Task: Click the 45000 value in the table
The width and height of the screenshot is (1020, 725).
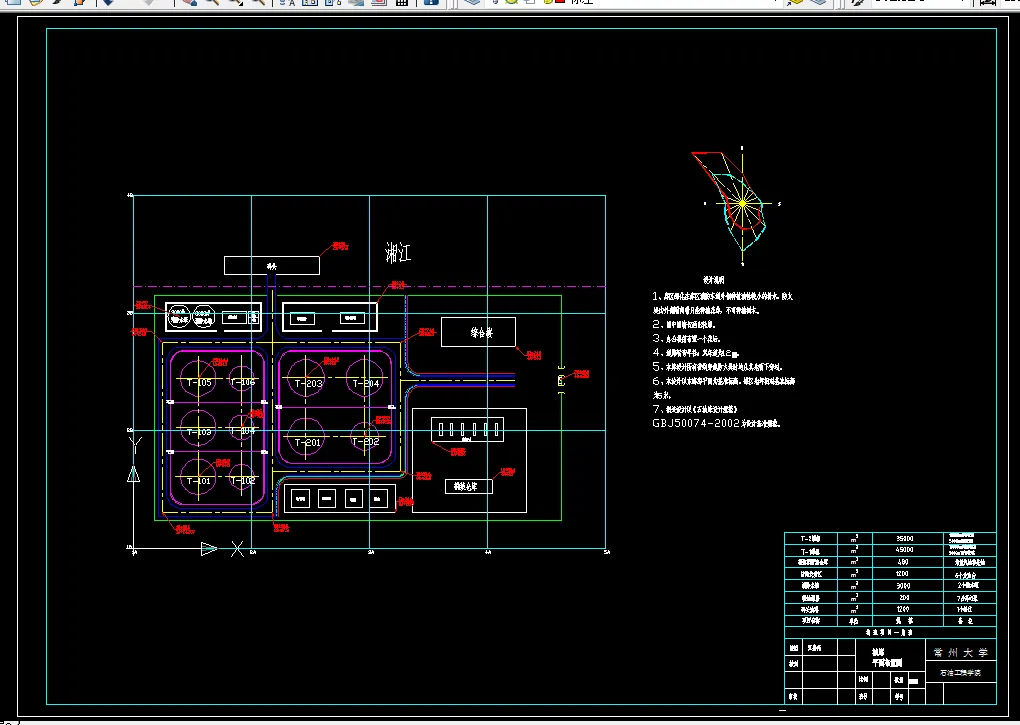Action: [904, 550]
